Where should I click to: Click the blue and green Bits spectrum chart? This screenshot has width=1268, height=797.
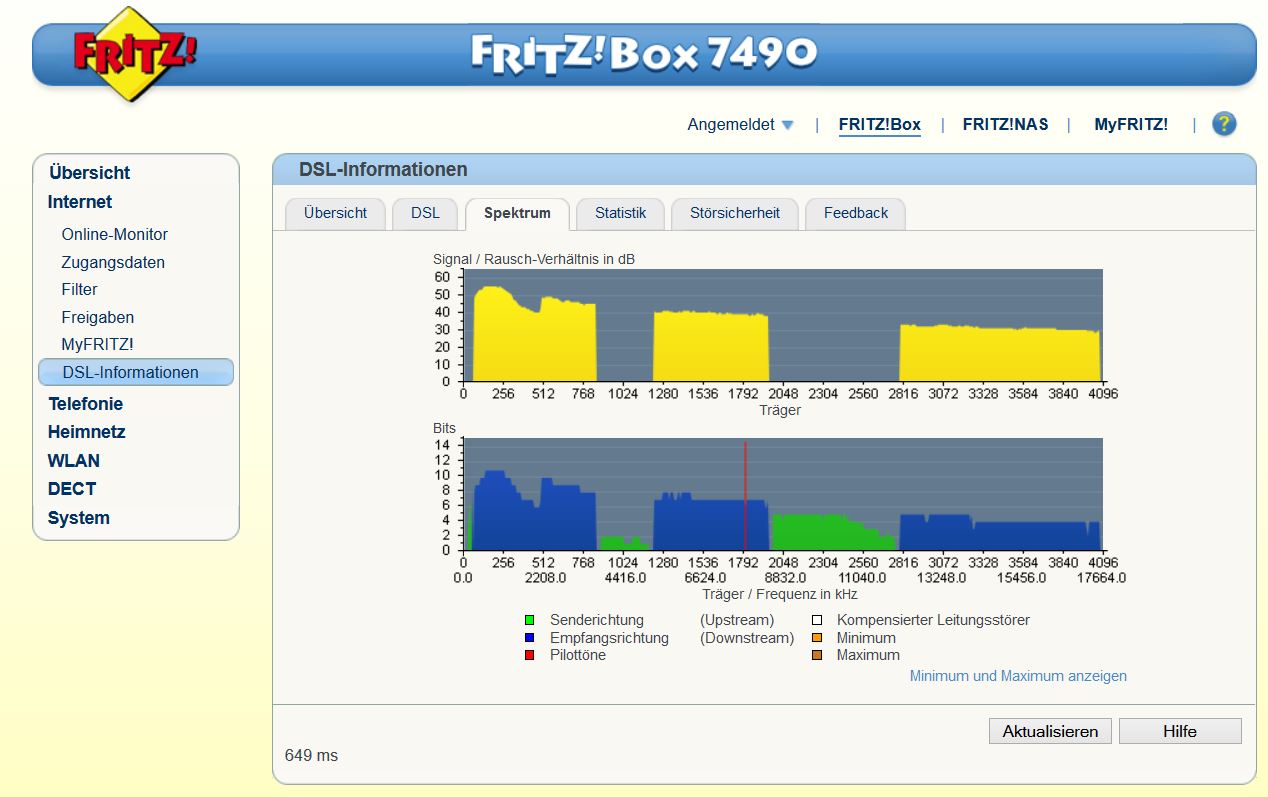click(x=783, y=494)
